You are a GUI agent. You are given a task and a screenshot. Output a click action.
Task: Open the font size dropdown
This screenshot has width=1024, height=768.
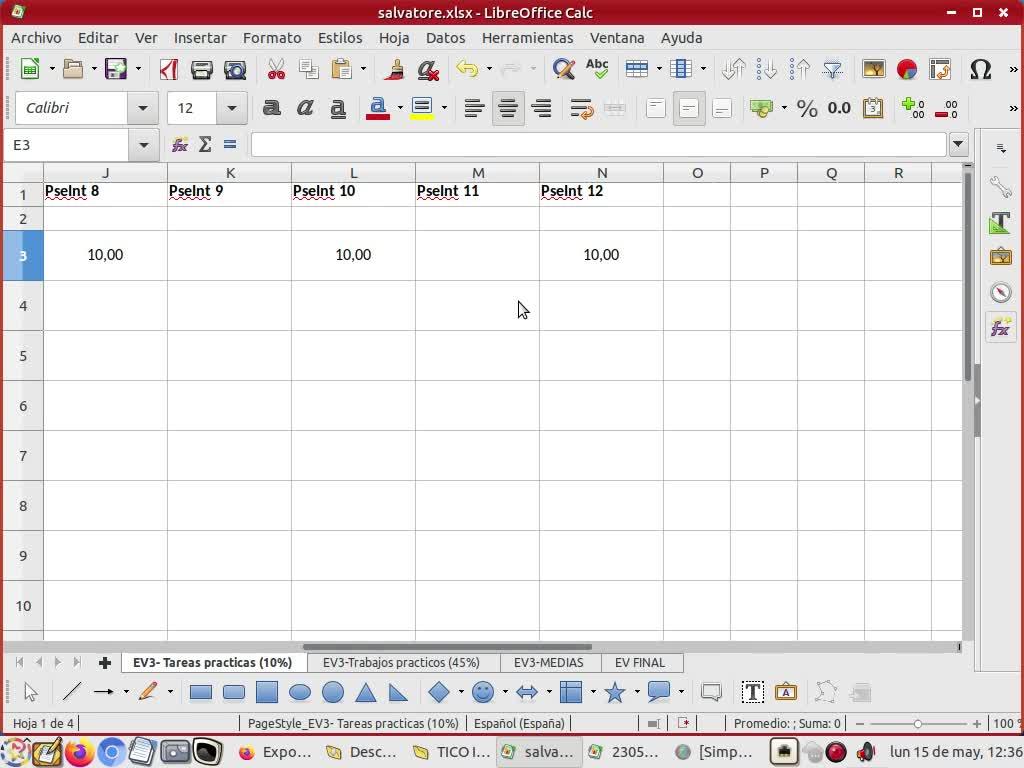(x=231, y=108)
